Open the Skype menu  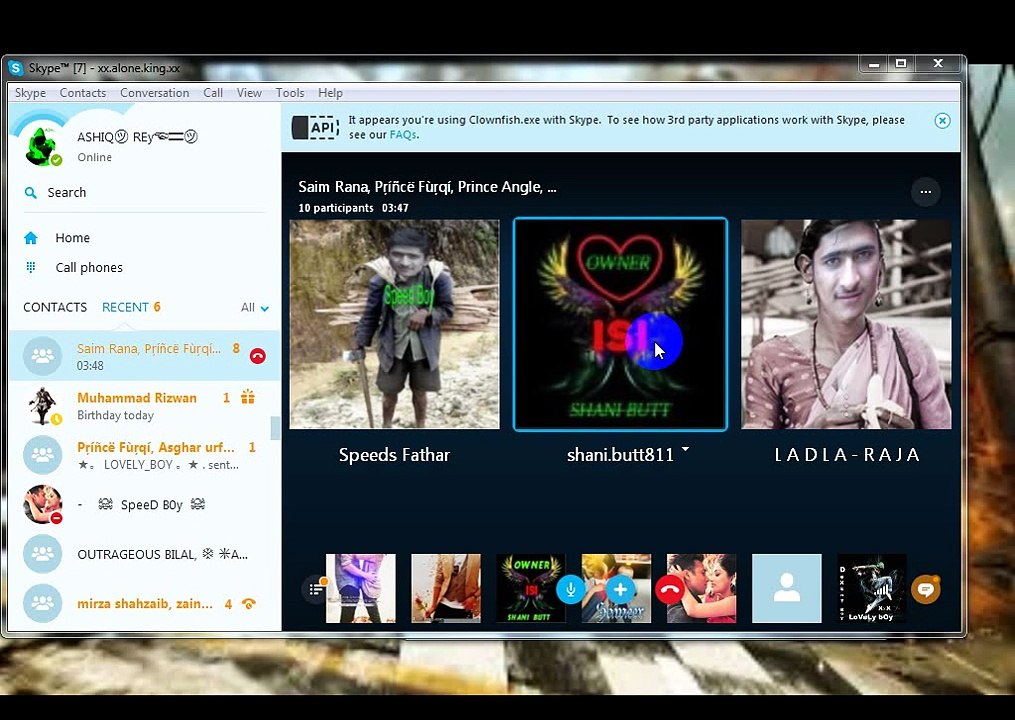30,93
